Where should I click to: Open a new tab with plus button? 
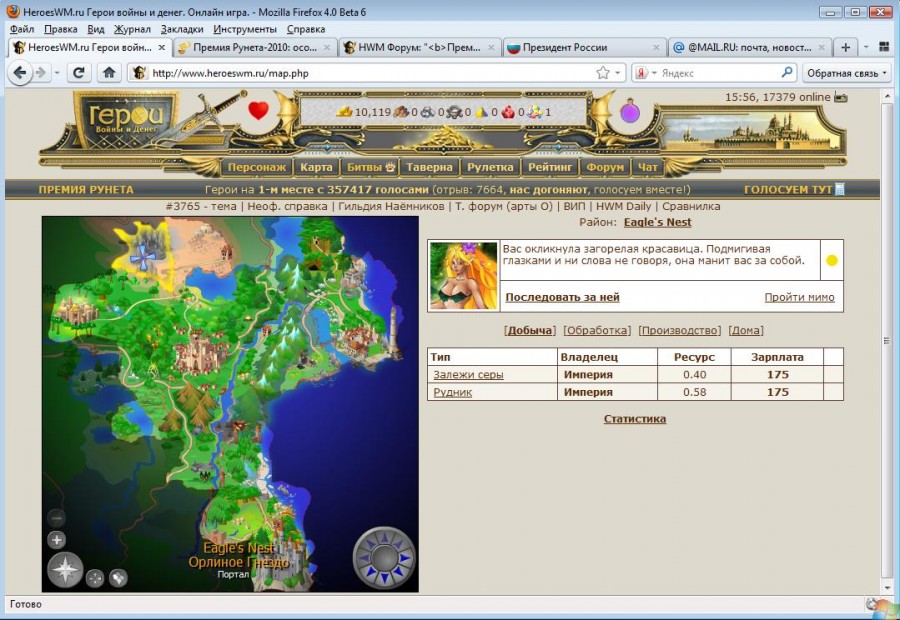coord(845,47)
